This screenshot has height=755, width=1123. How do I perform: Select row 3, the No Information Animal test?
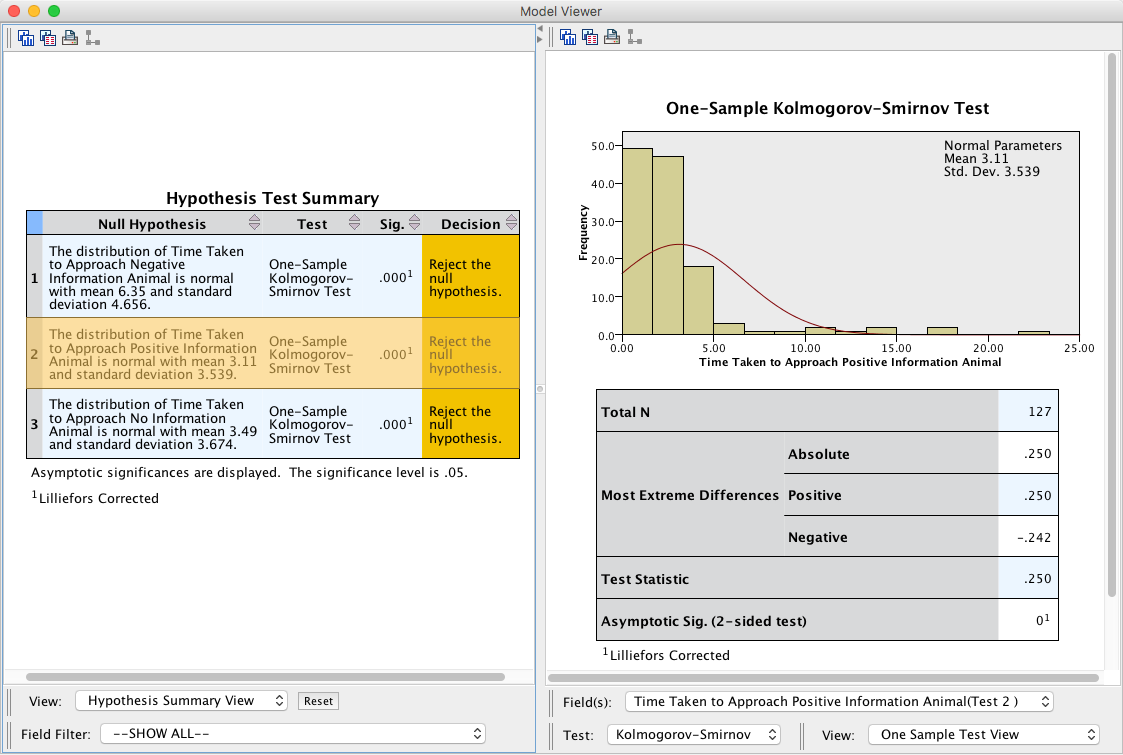coord(150,424)
